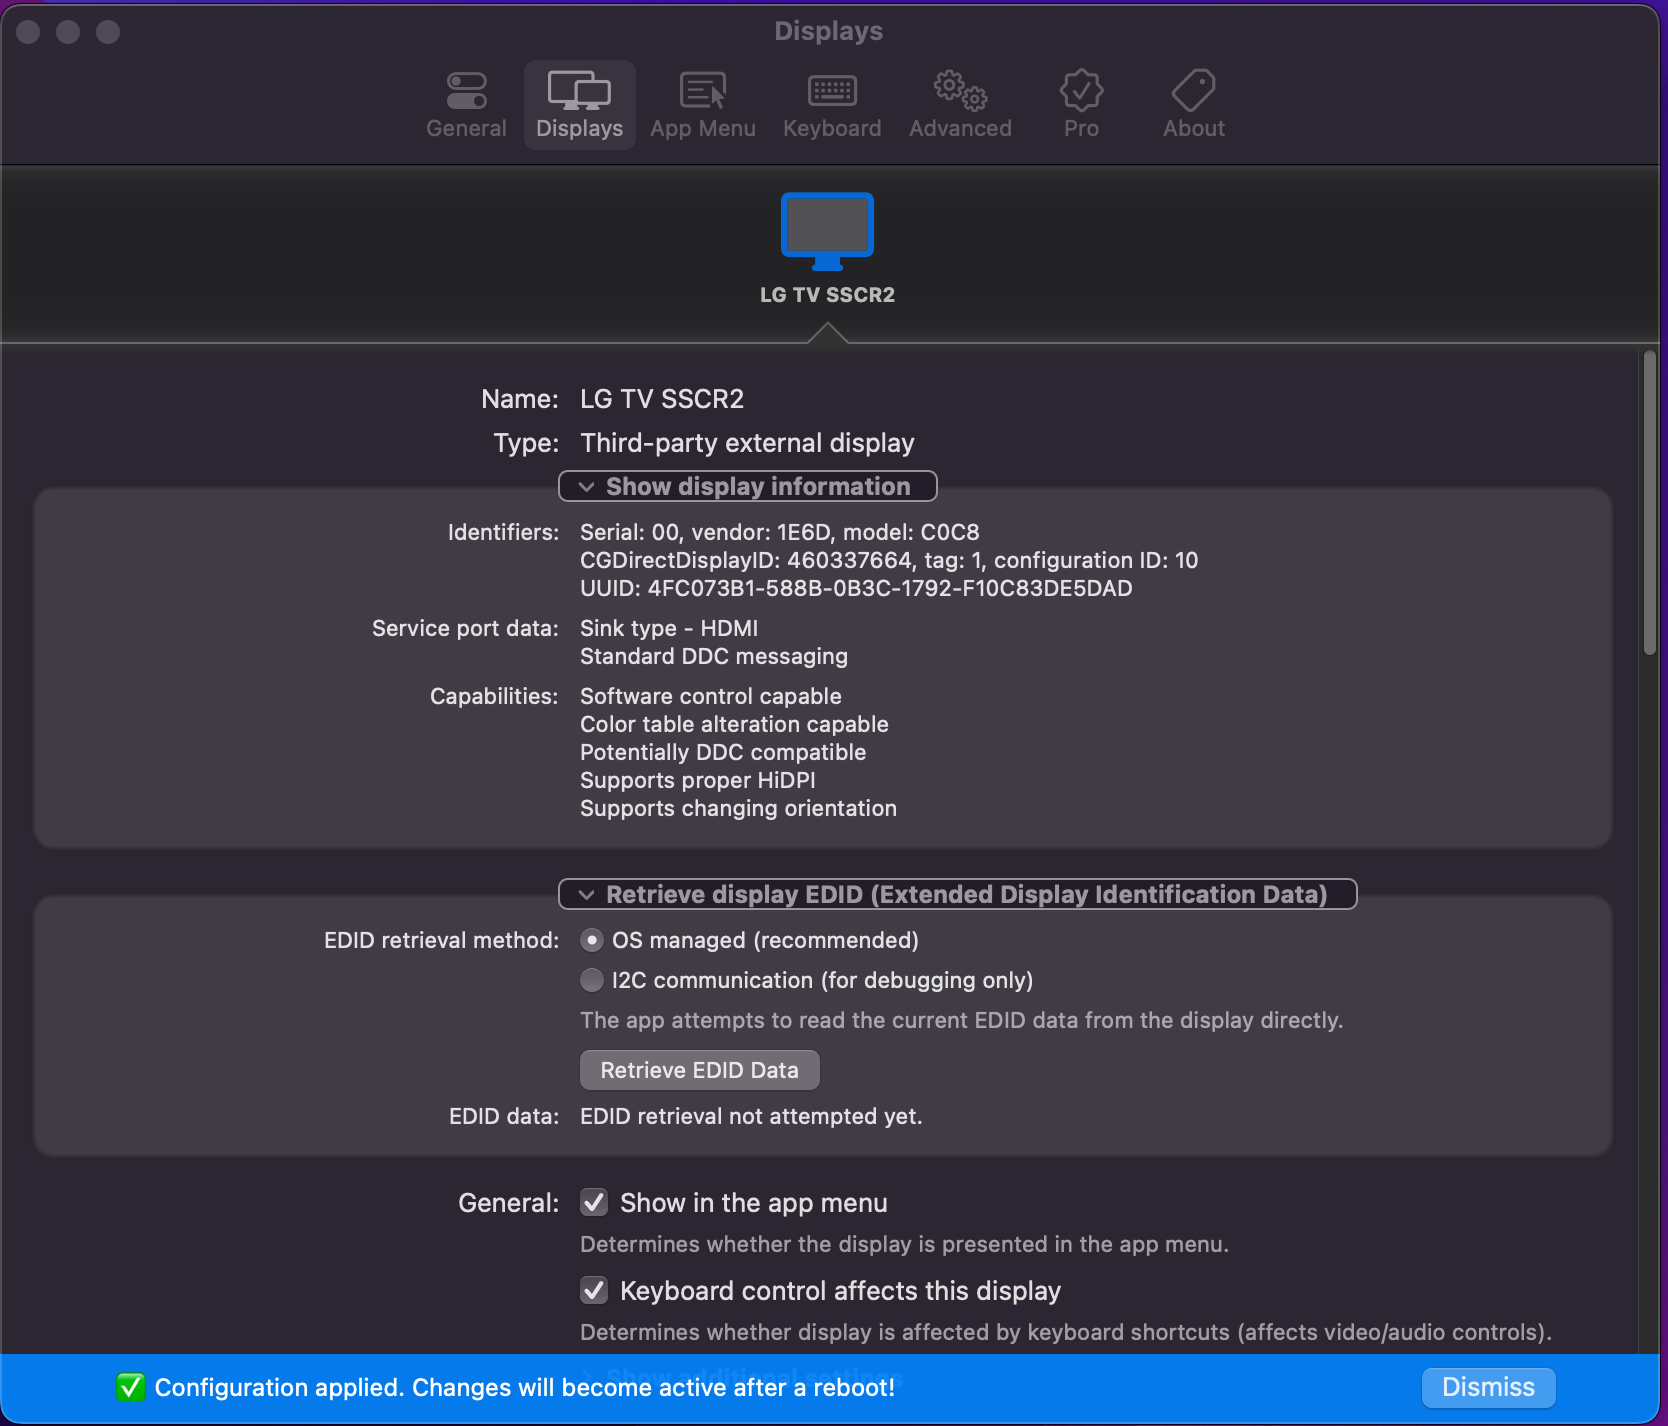
Task: Click the vertical scrollbar on the right
Action: pos(1649,503)
